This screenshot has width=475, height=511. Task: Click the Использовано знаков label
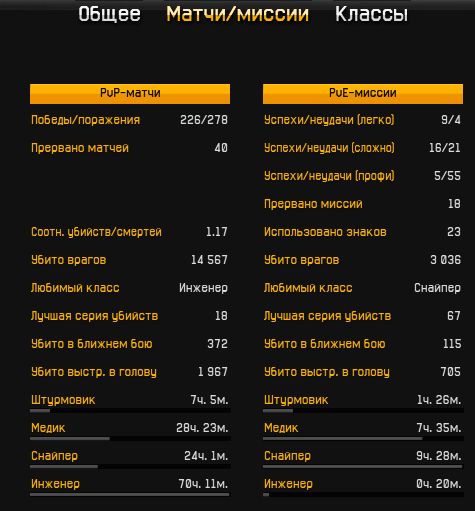[x=325, y=232]
